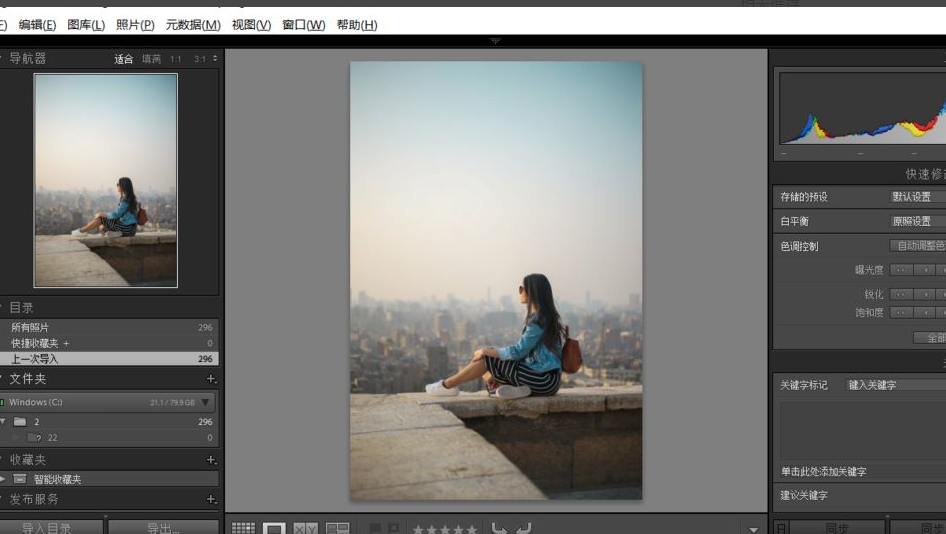Select the survey view icon
Screen dimensions: 946x534
337,528
